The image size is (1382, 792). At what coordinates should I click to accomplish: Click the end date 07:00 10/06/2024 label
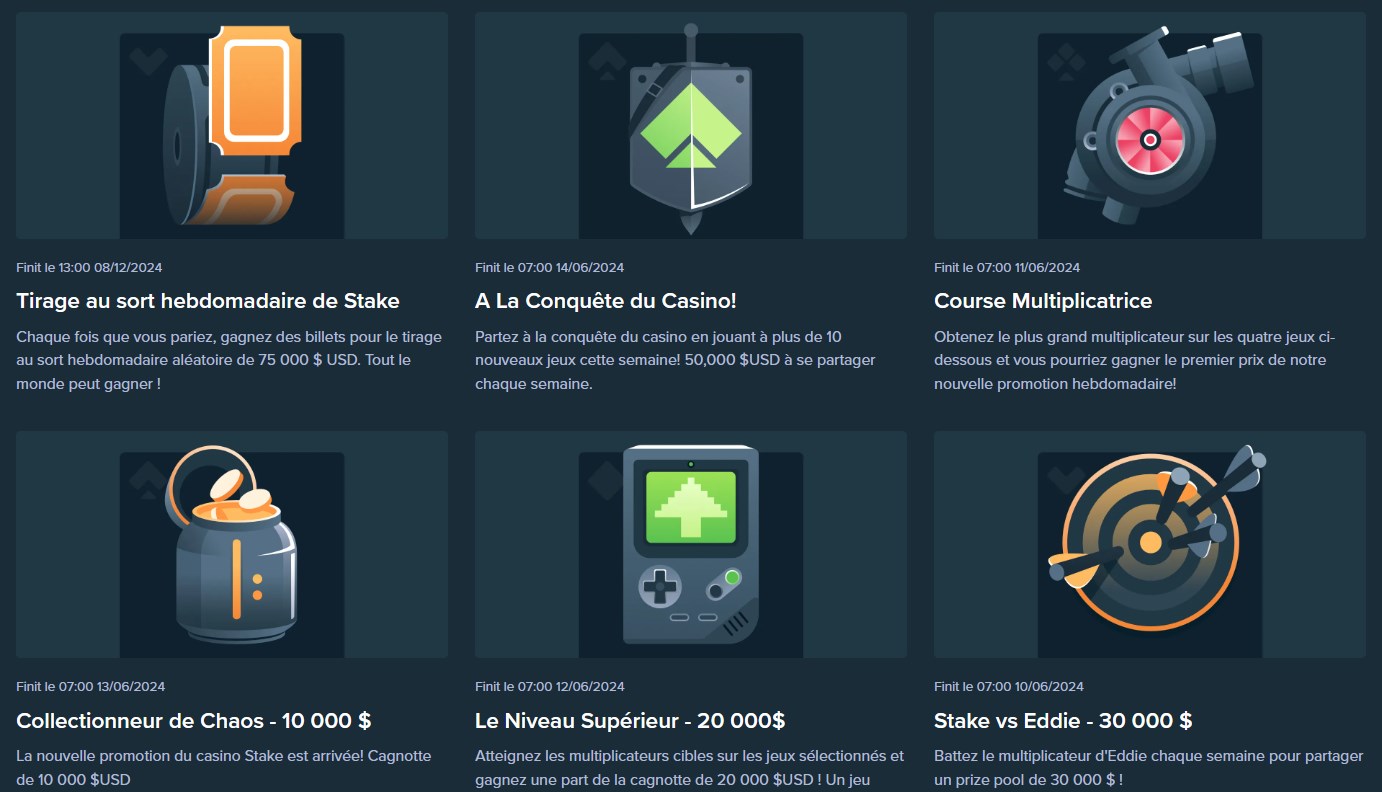pyautogui.click(x=1008, y=687)
